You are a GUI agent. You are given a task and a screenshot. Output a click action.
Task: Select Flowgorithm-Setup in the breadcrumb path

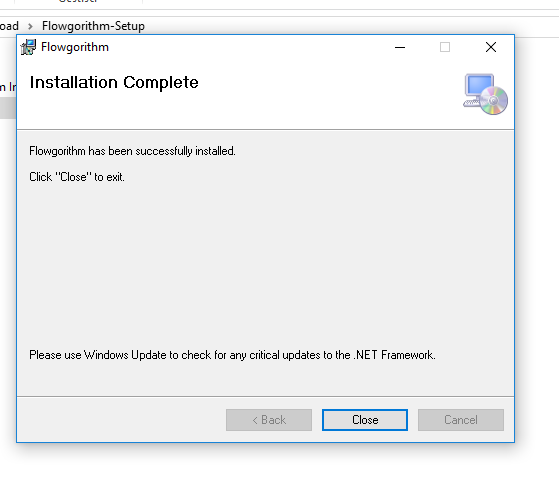click(x=93, y=26)
